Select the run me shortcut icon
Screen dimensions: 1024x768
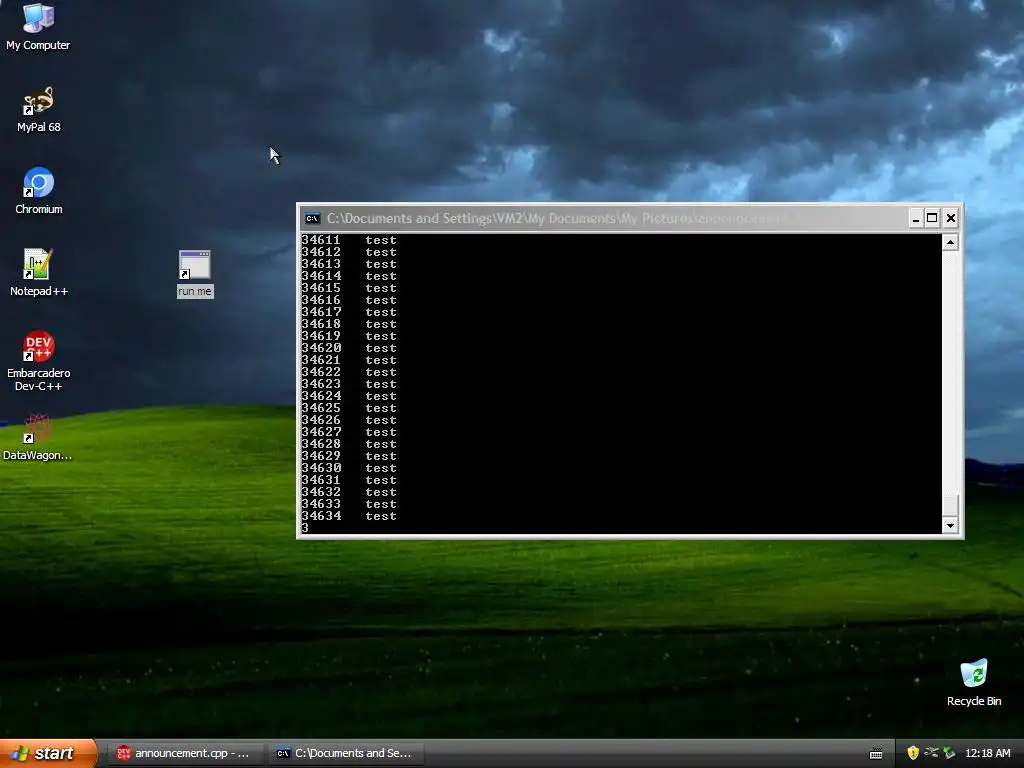coord(195,274)
